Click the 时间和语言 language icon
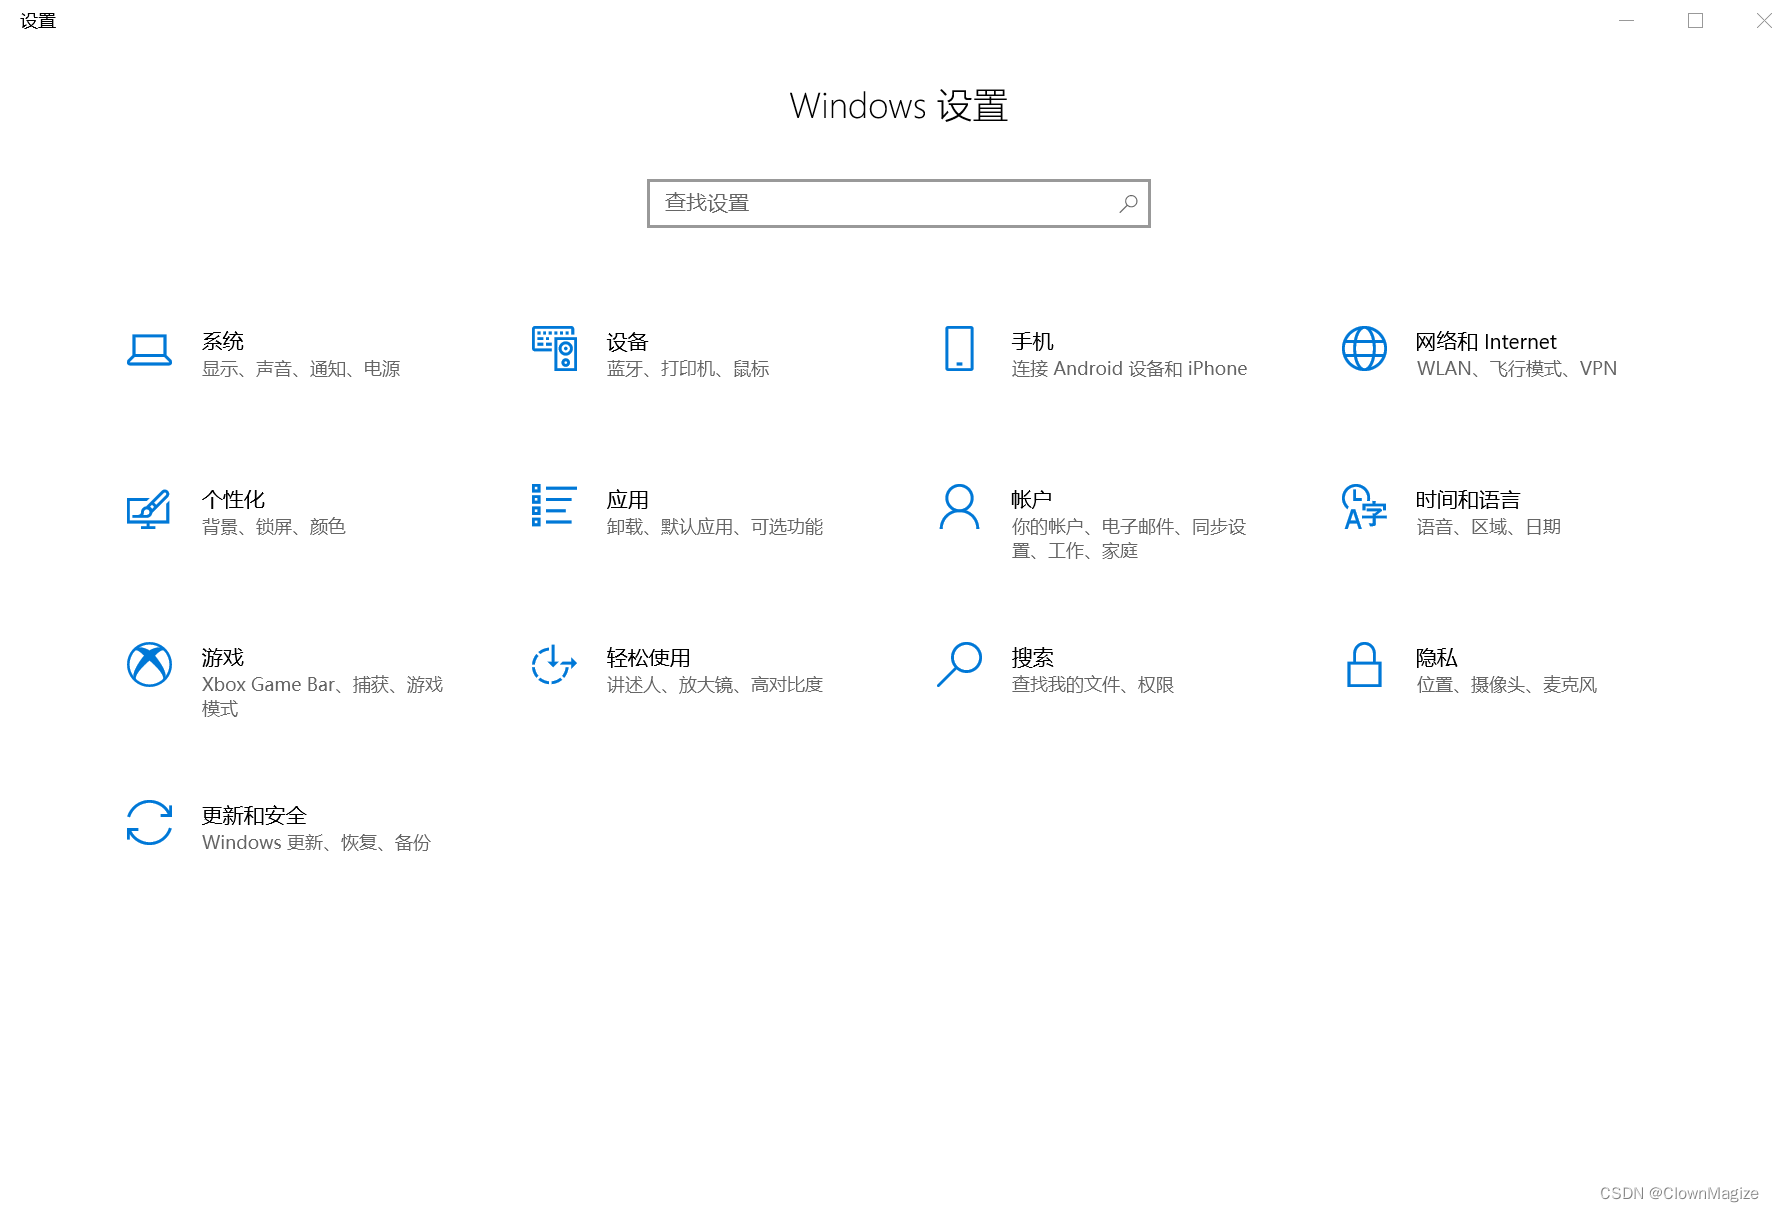The width and height of the screenshot is (1774, 1212). (1364, 507)
